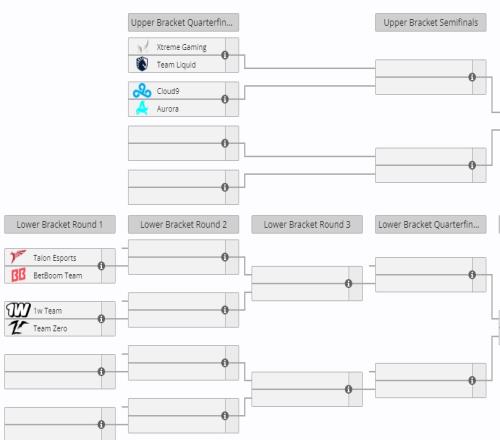Click the Team Zero logo
This screenshot has height=440, width=500.
tap(17, 328)
